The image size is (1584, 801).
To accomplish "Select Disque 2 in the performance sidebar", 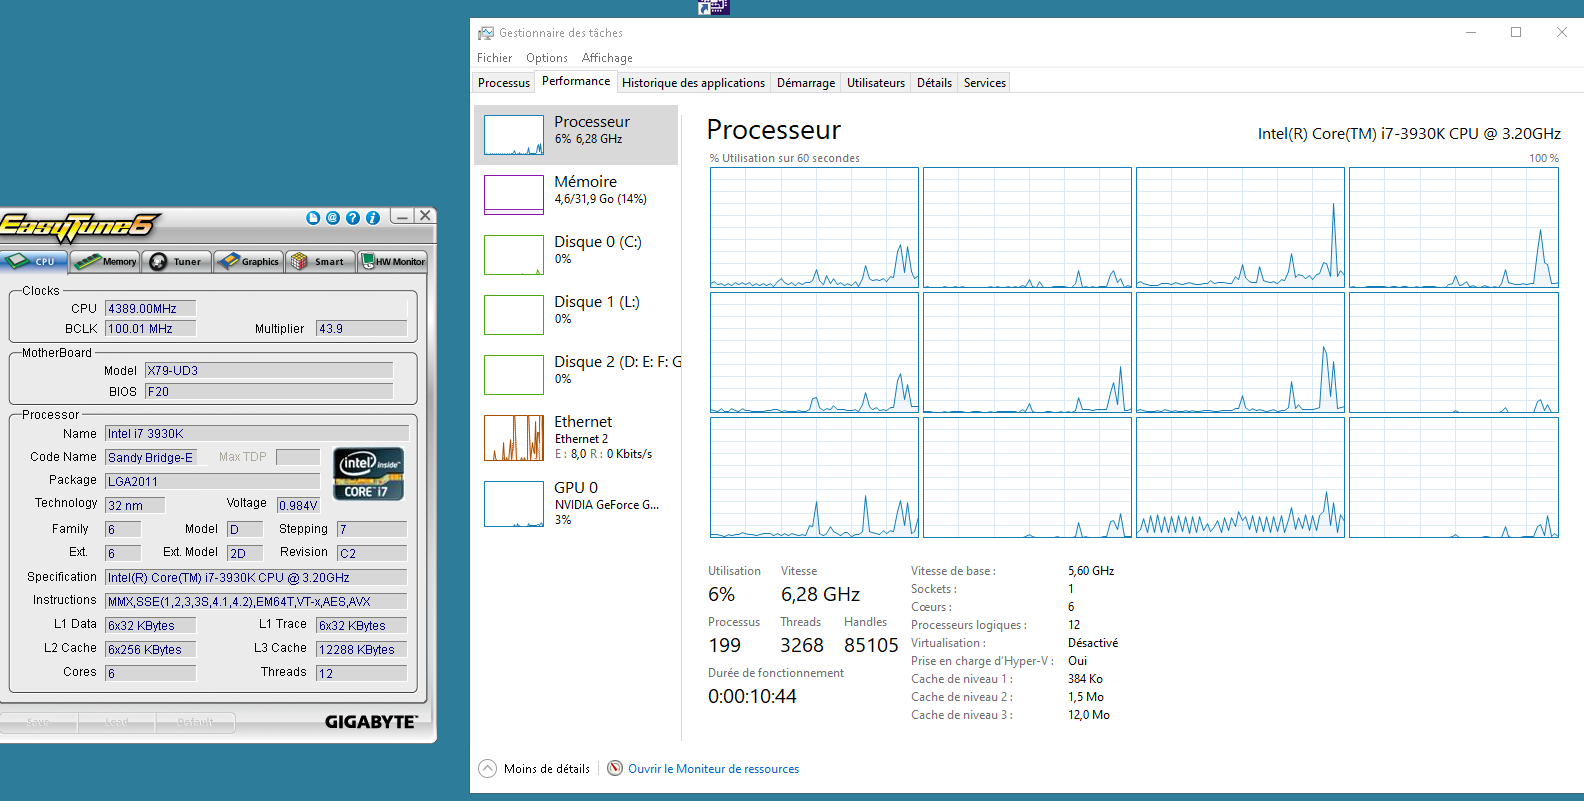I will click(576, 375).
